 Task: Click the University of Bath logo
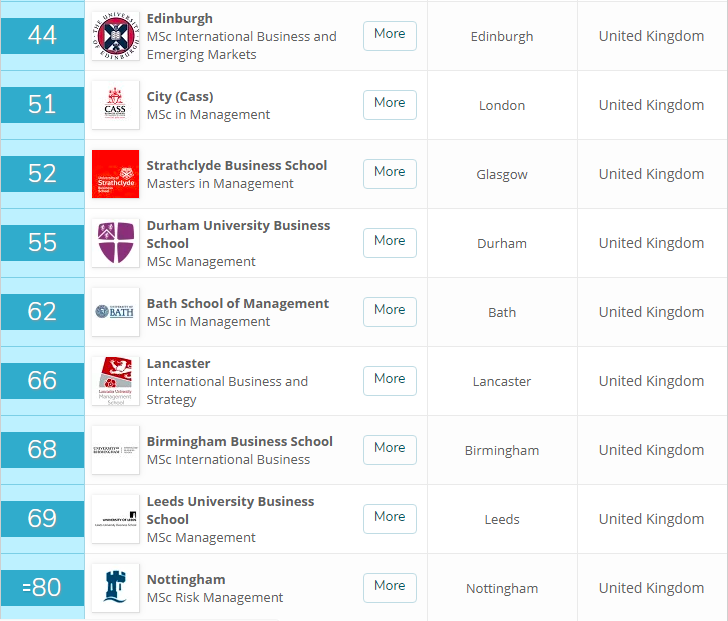115,312
